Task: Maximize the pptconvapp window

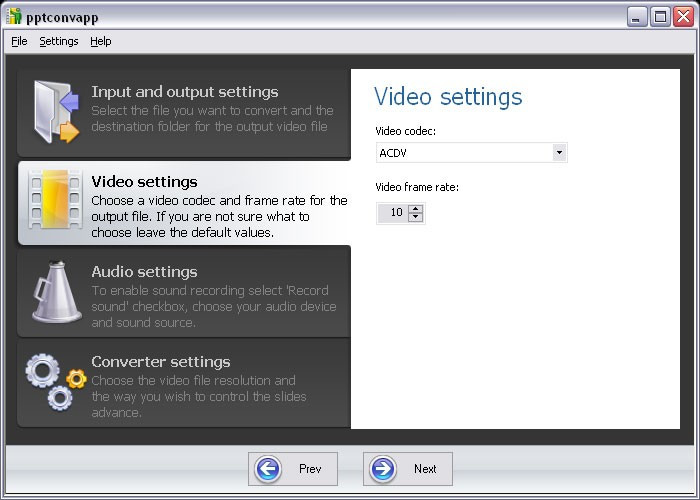Action: click(x=660, y=17)
